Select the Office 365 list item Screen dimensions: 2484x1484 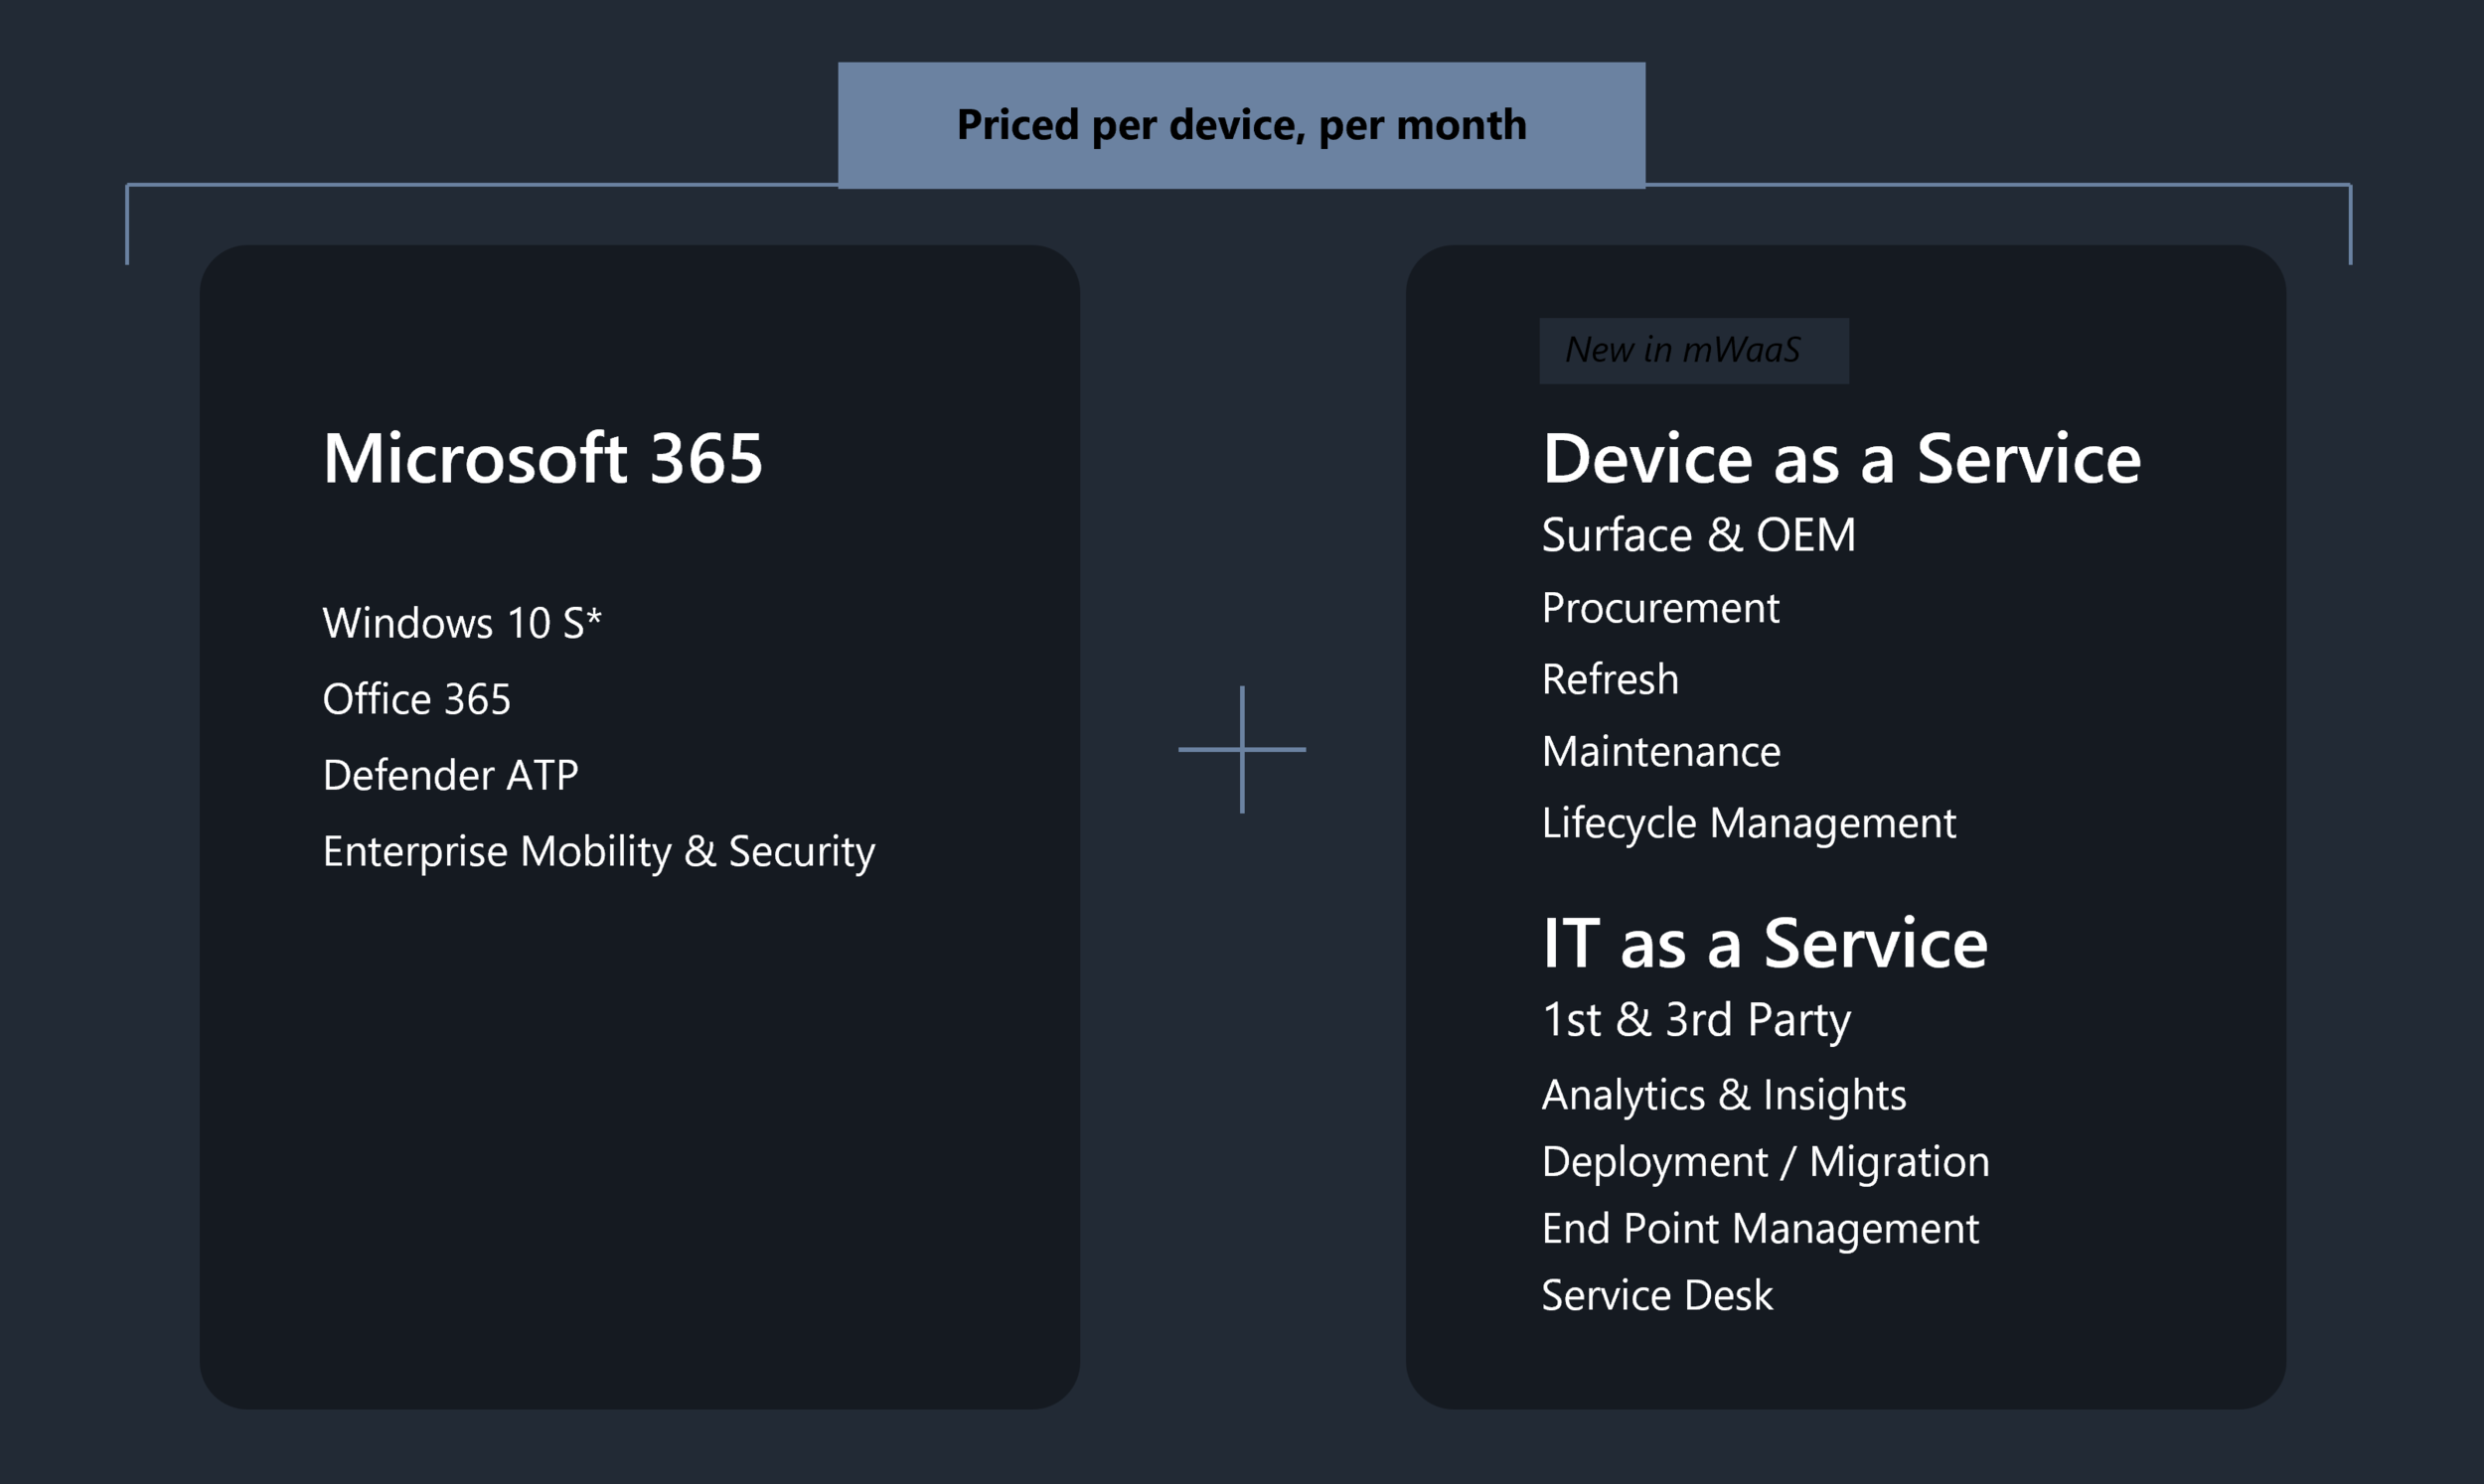click(x=416, y=699)
